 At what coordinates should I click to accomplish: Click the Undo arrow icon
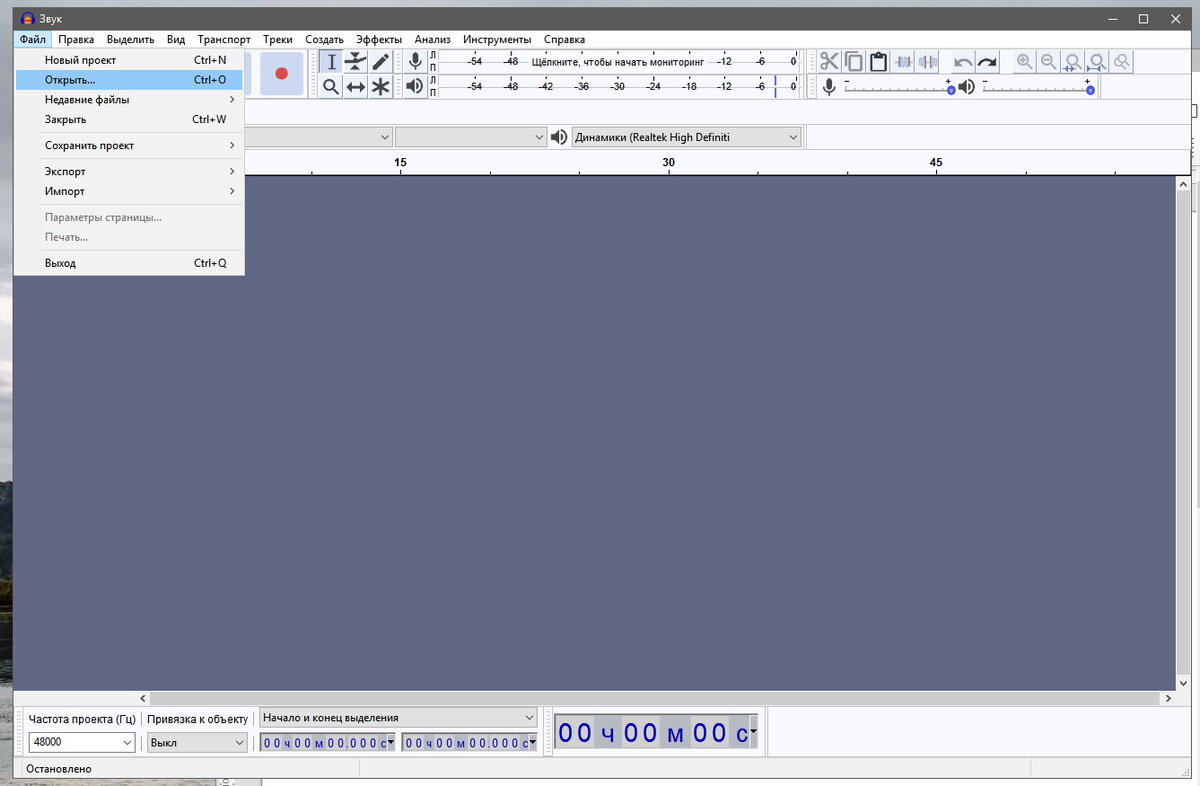tap(962, 61)
